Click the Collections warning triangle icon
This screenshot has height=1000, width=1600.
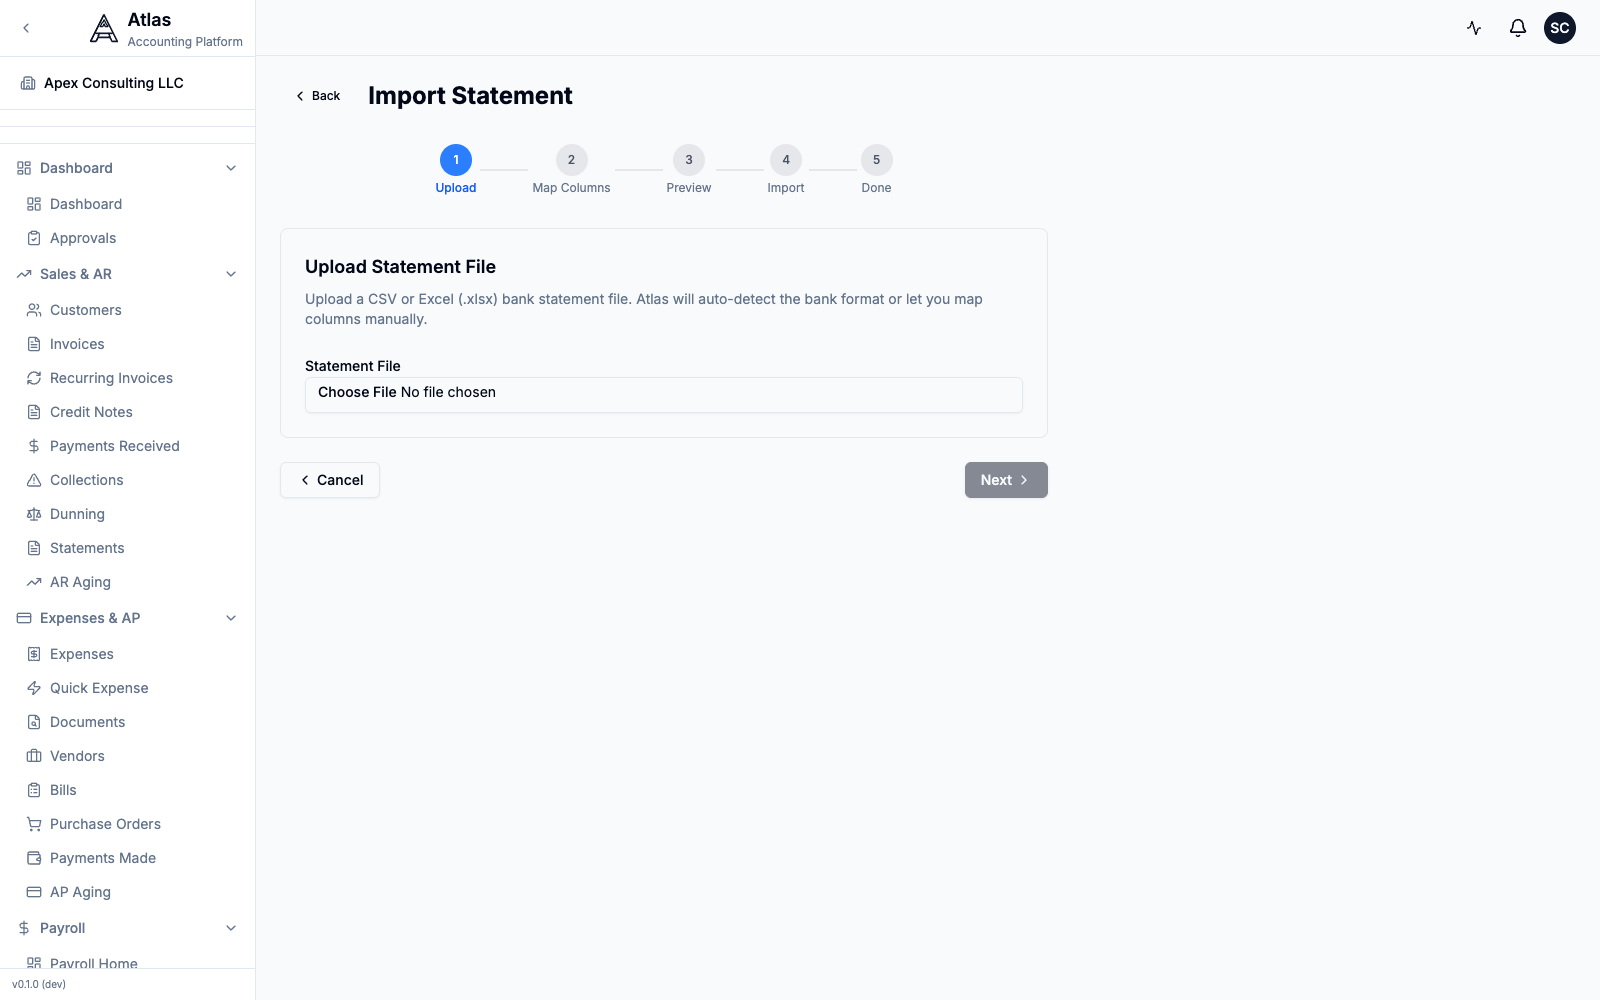[34, 480]
